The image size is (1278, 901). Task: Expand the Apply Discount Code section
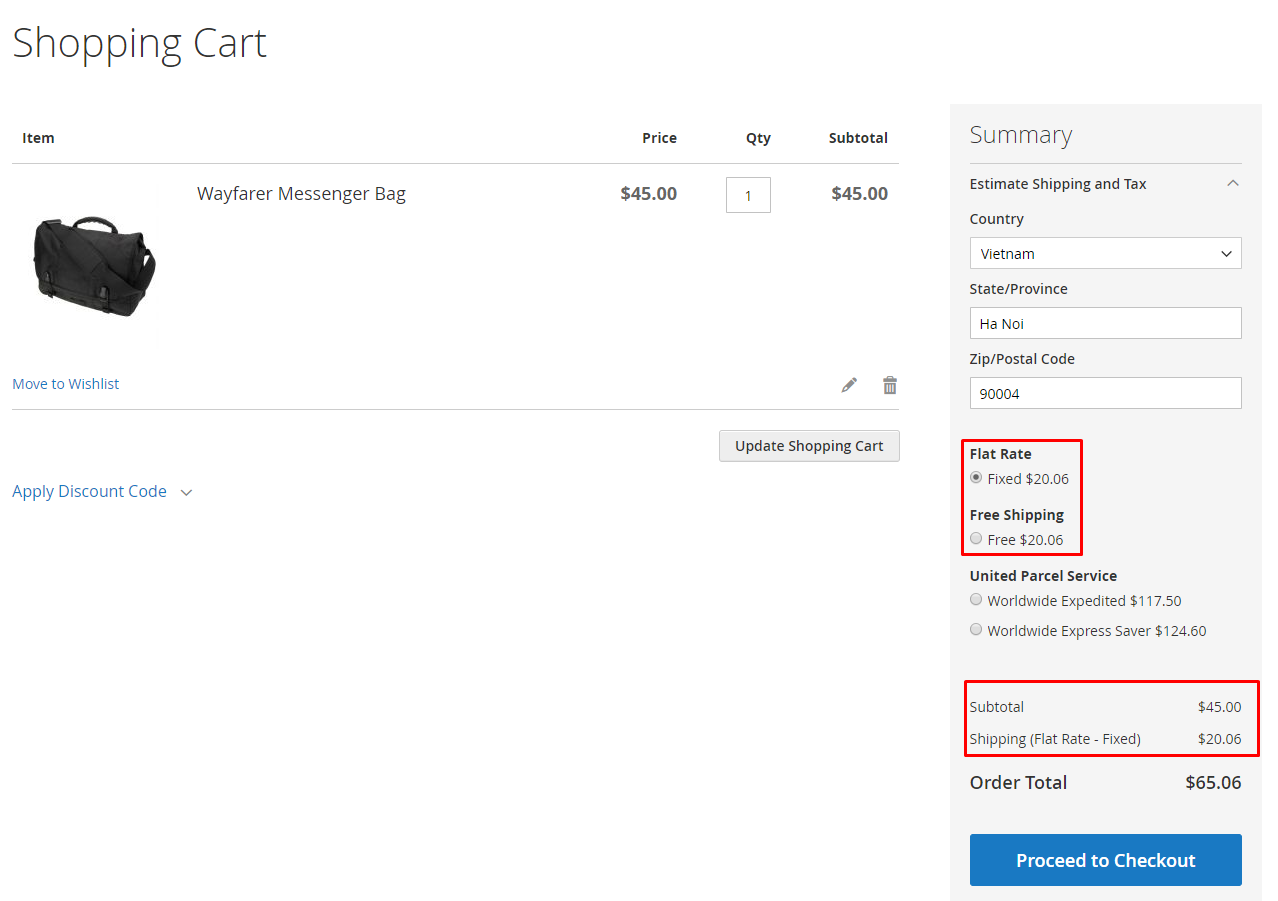90,492
